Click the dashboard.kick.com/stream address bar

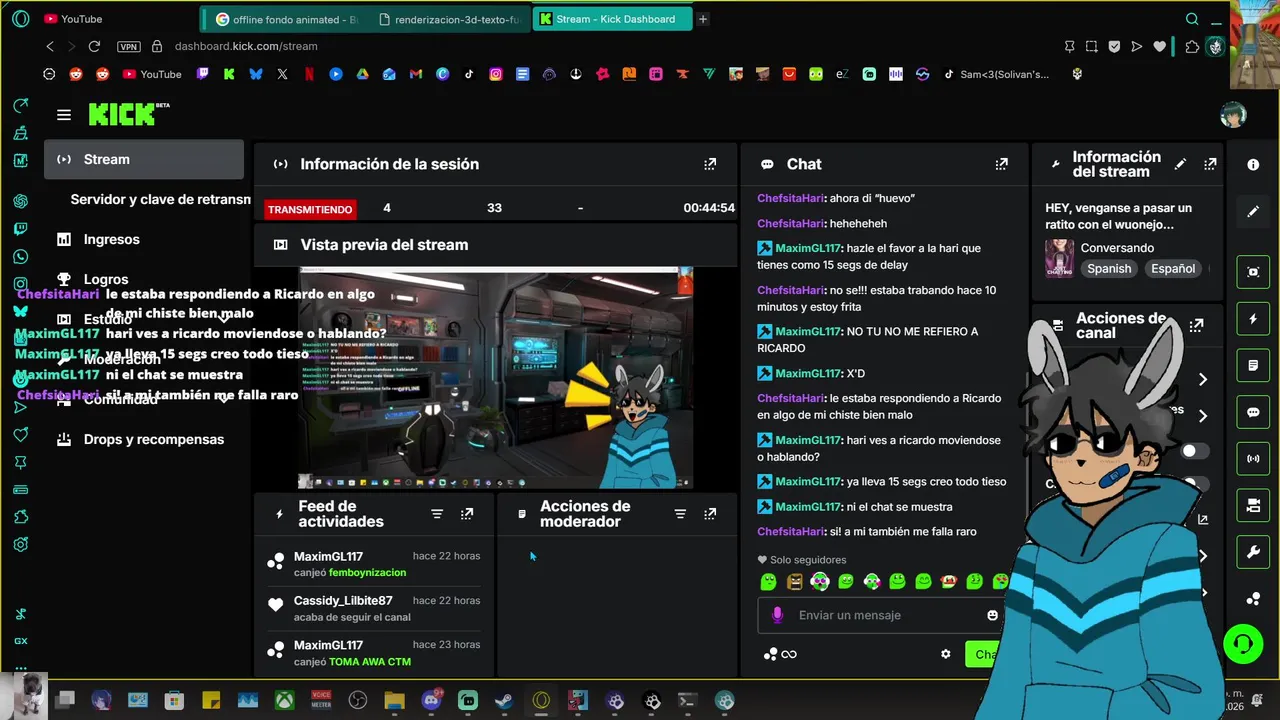click(246, 46)
